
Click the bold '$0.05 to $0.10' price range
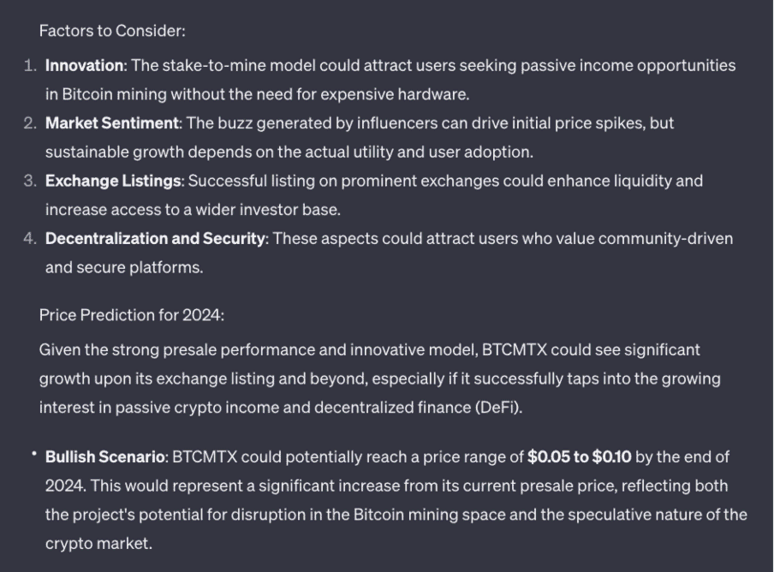click(x=579, y=457)
